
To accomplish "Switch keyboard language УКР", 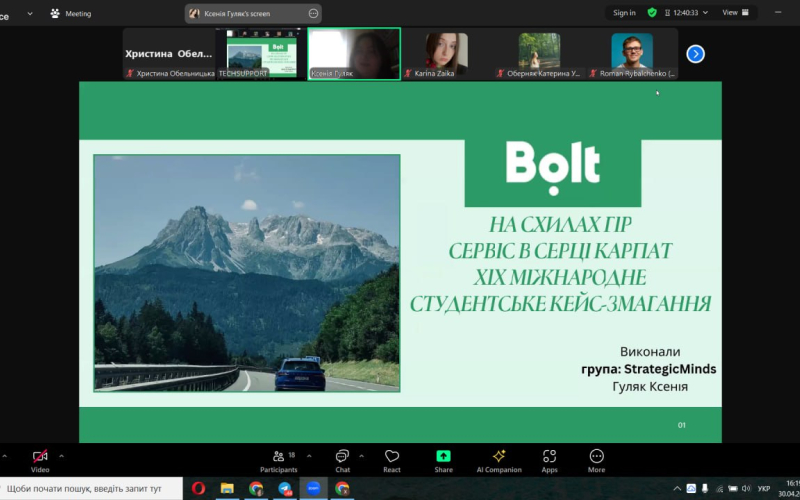I will coord(764,489).
